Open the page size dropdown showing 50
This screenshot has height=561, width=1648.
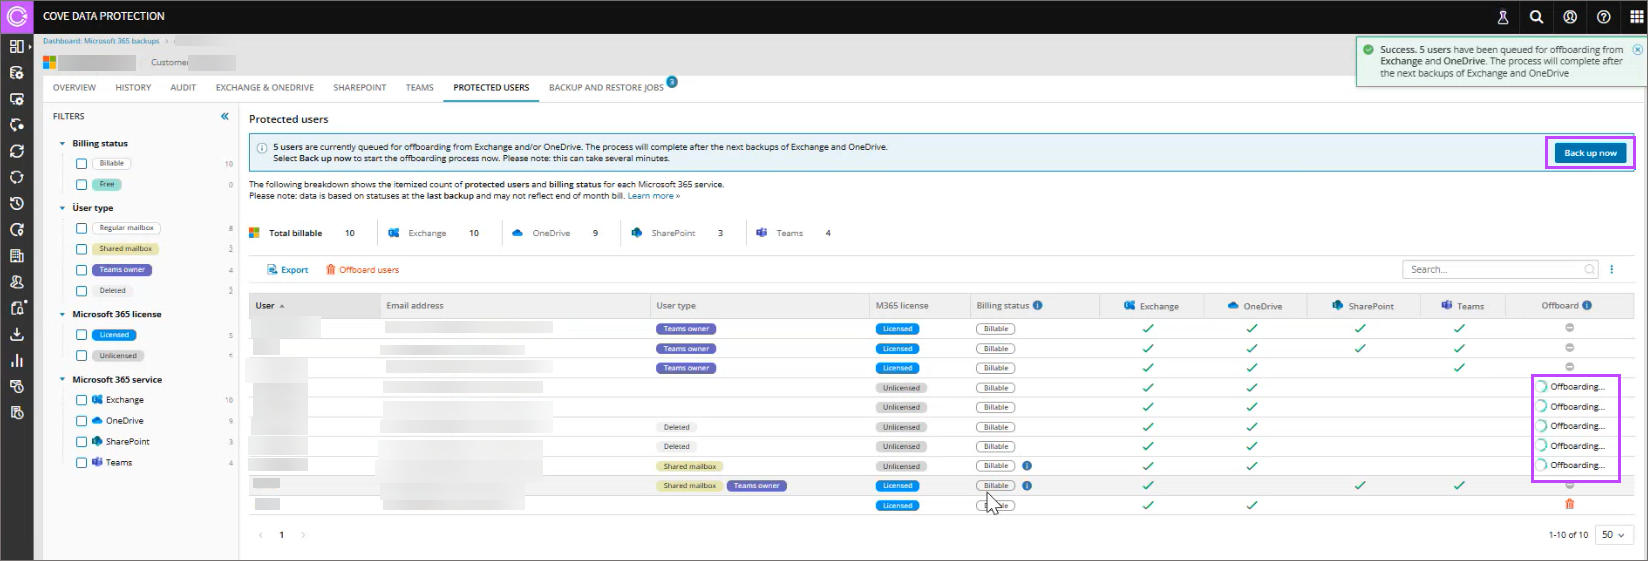click(1612, 535)
